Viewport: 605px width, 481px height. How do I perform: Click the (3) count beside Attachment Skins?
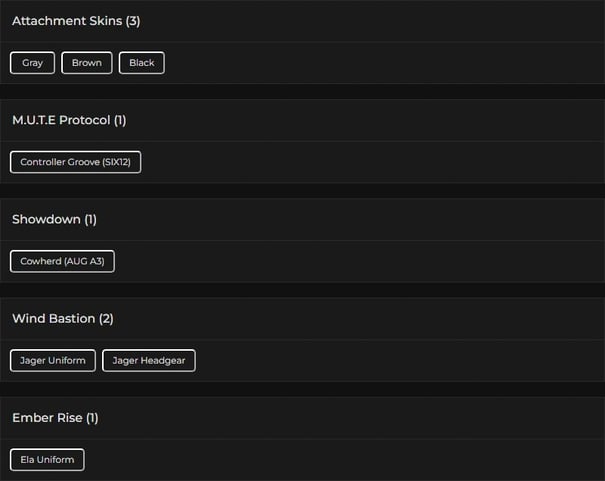[x=133, y=21]
